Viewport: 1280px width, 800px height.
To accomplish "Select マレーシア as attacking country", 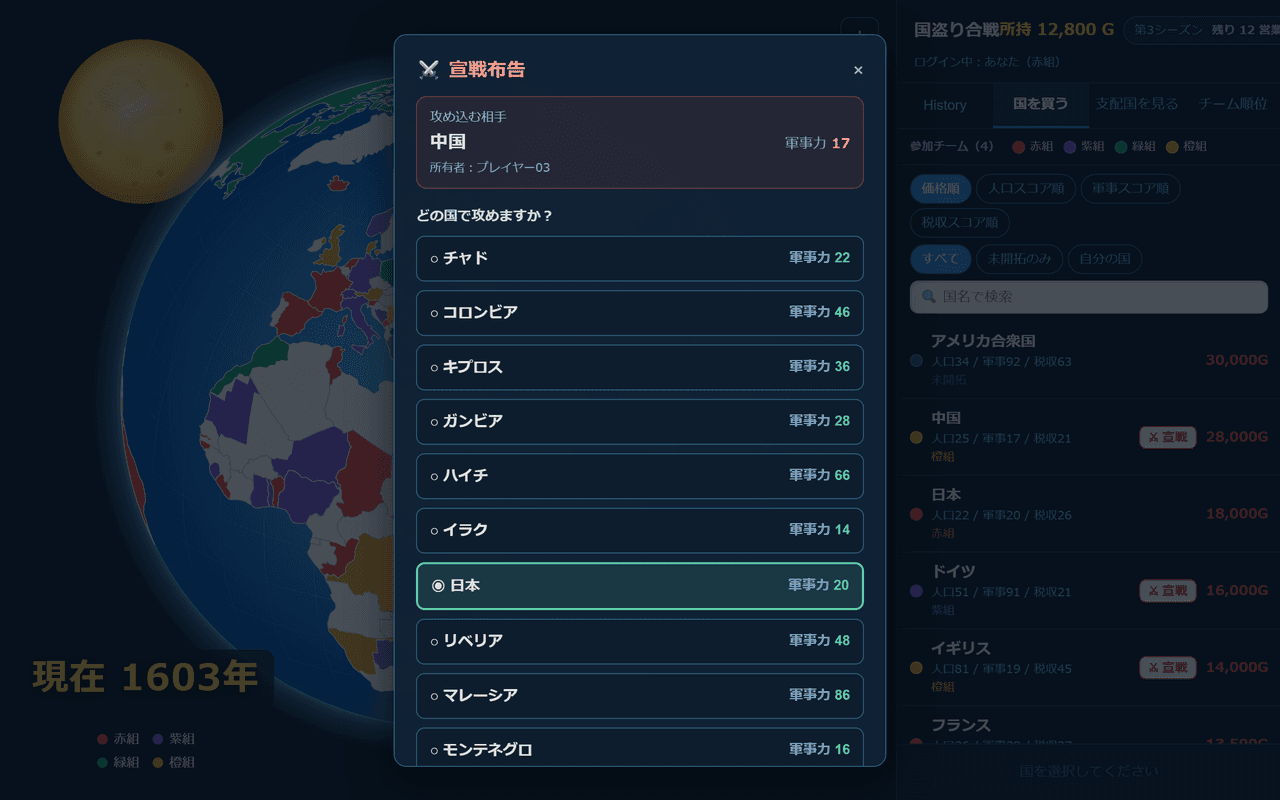I will 640,695.
